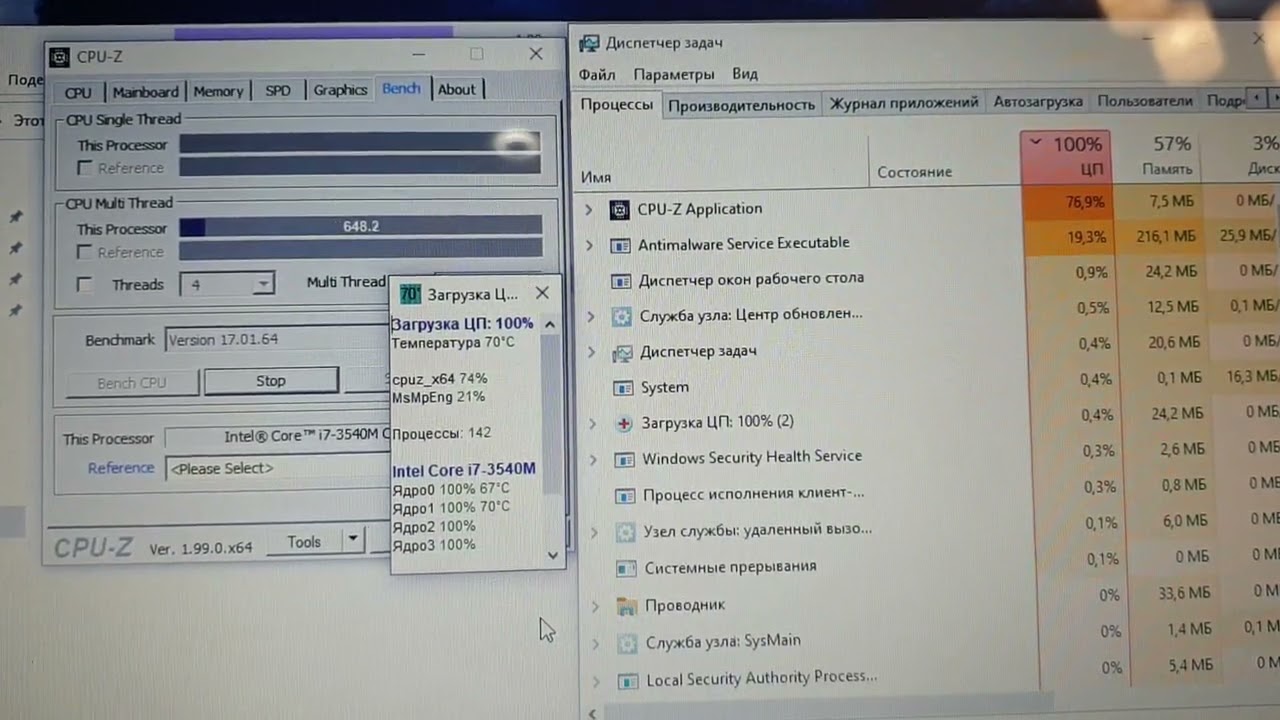This screenshot has height=720, width=1280.
Task: Switch to the Graphics tab
Action: point(340,90)
